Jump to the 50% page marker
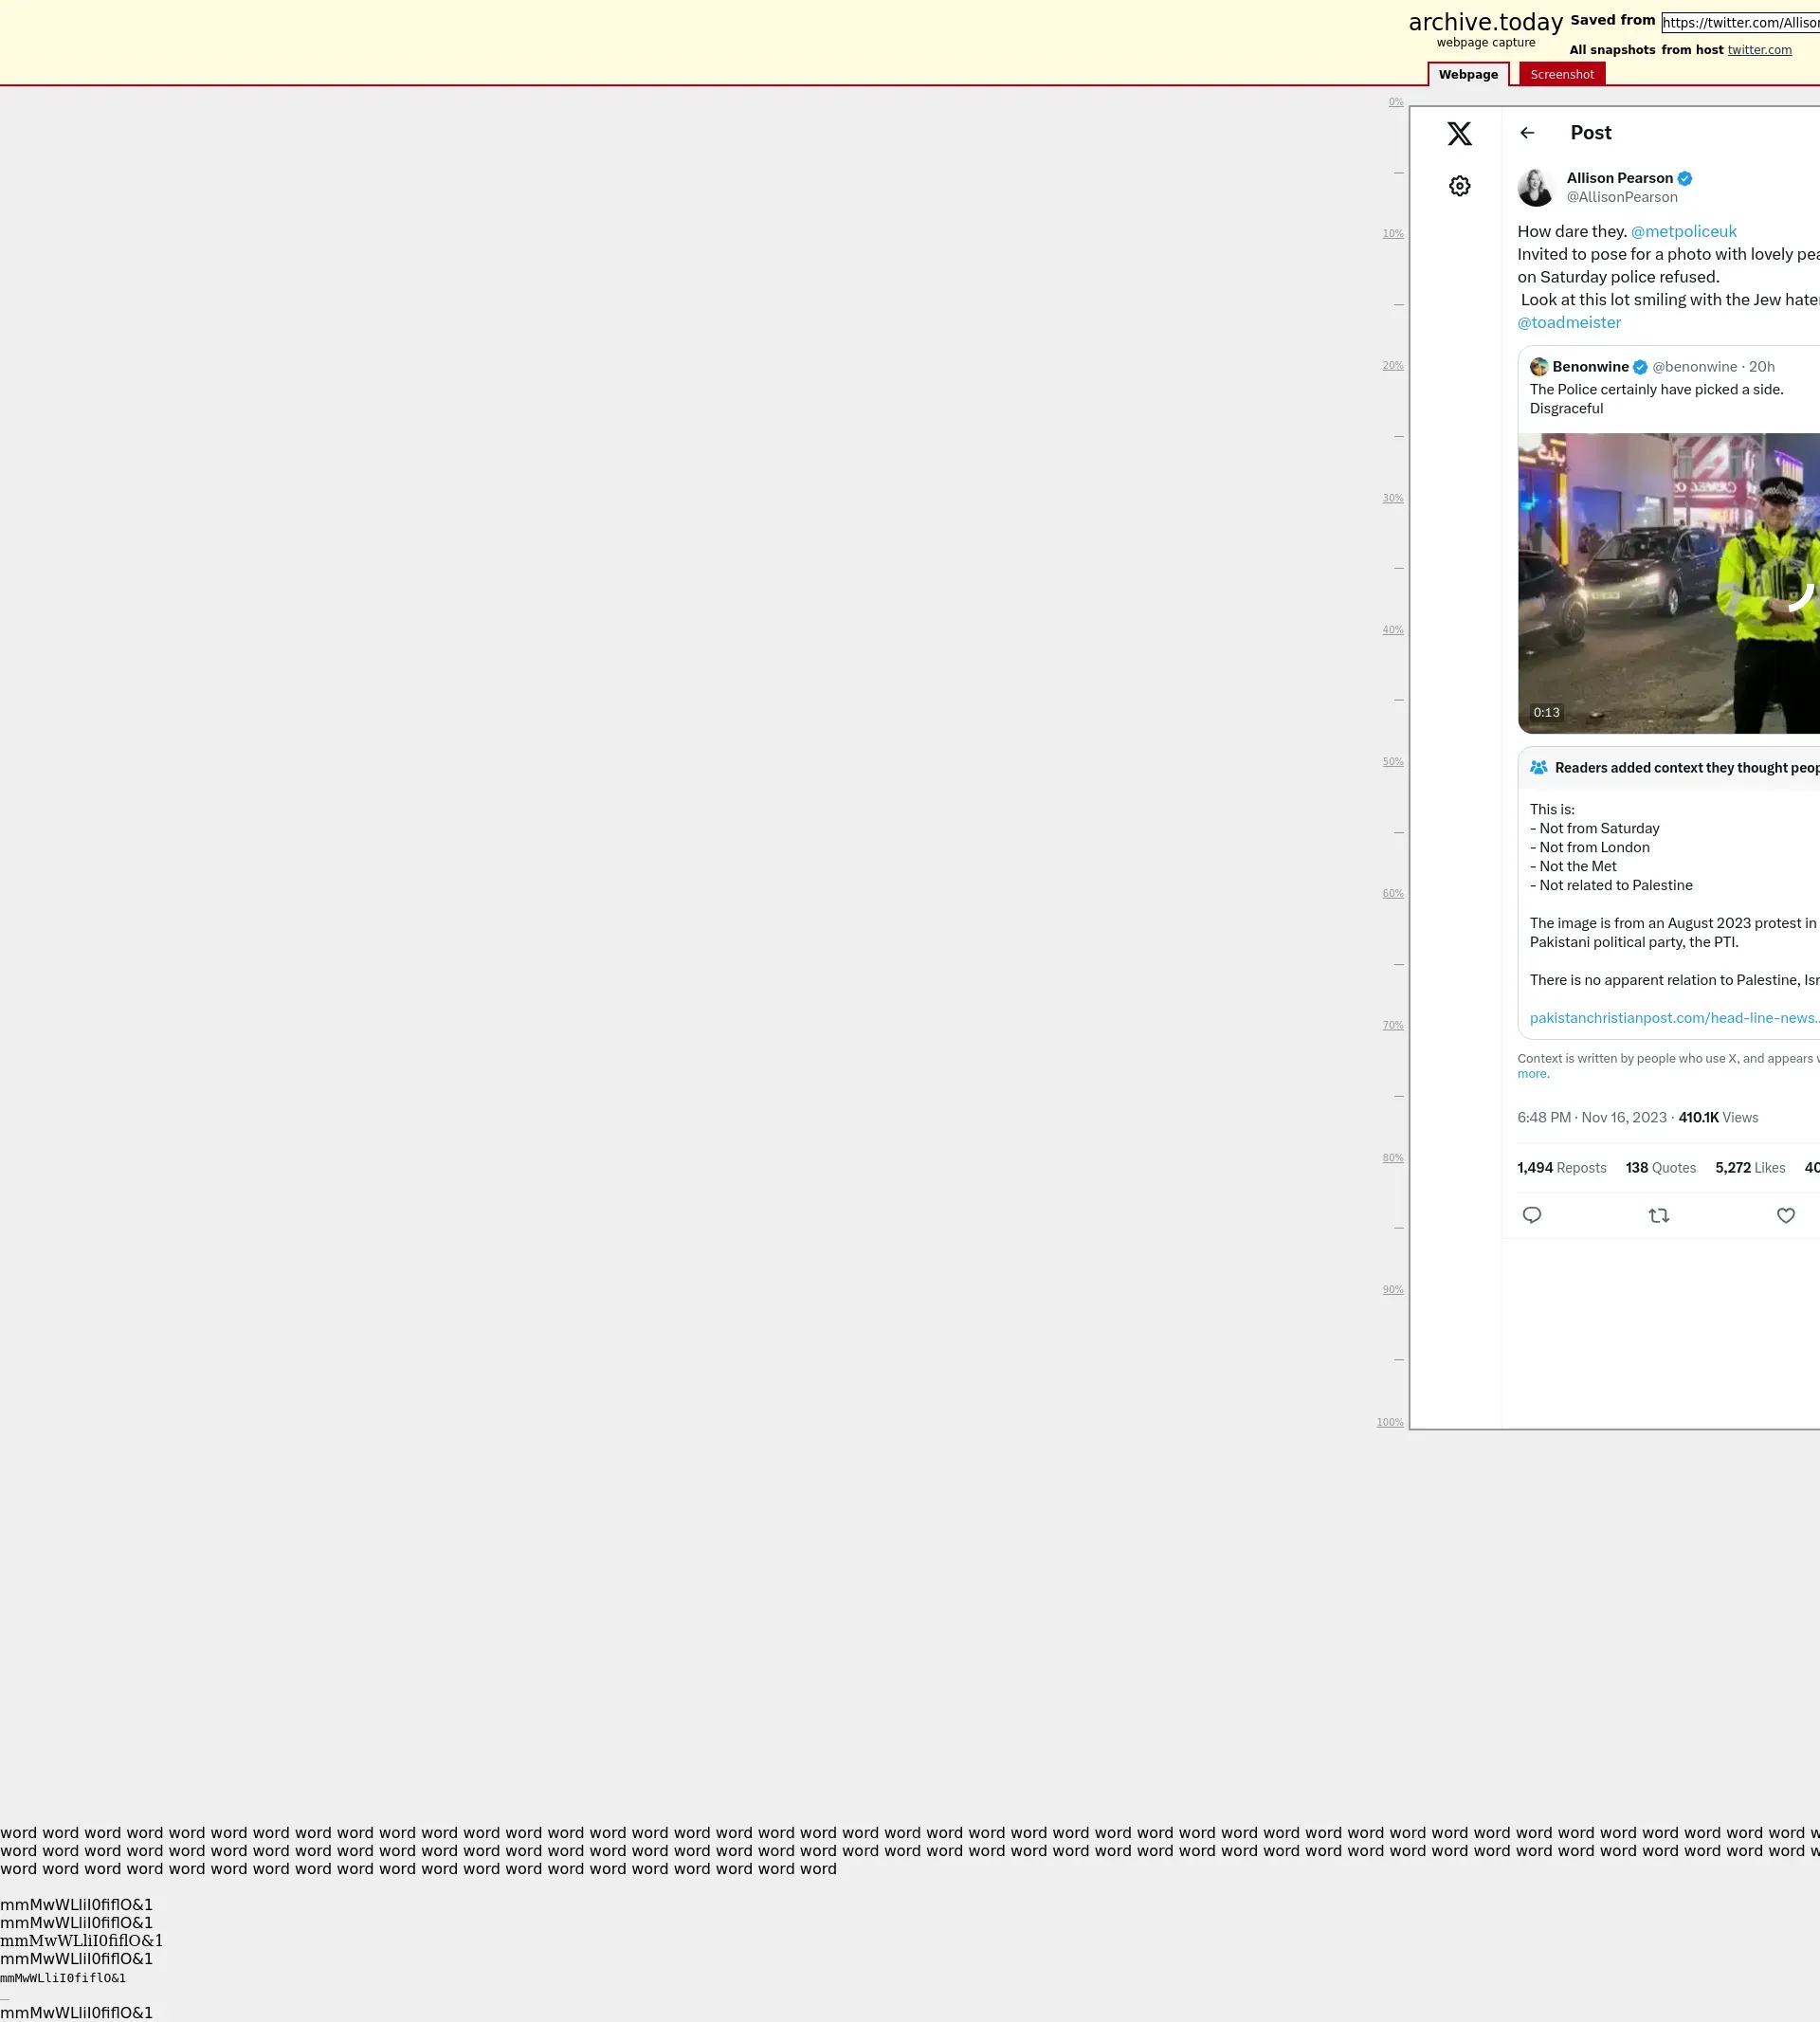The image size is (1820, 2022). [1392, 762]
